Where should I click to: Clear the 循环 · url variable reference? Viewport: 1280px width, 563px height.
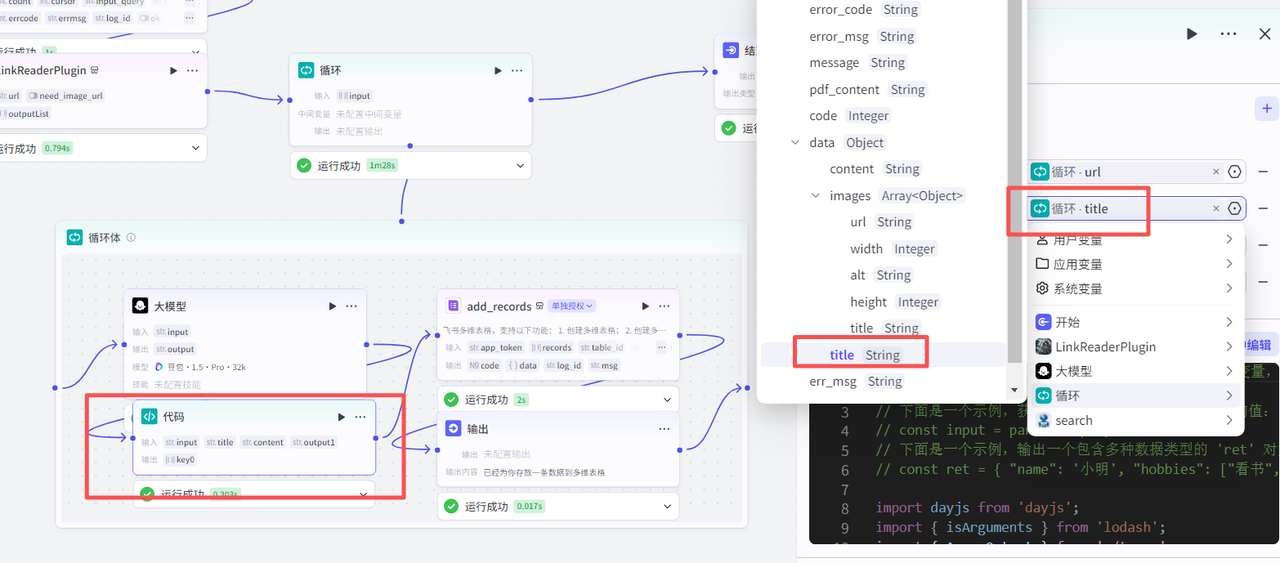pos(1216,172)
